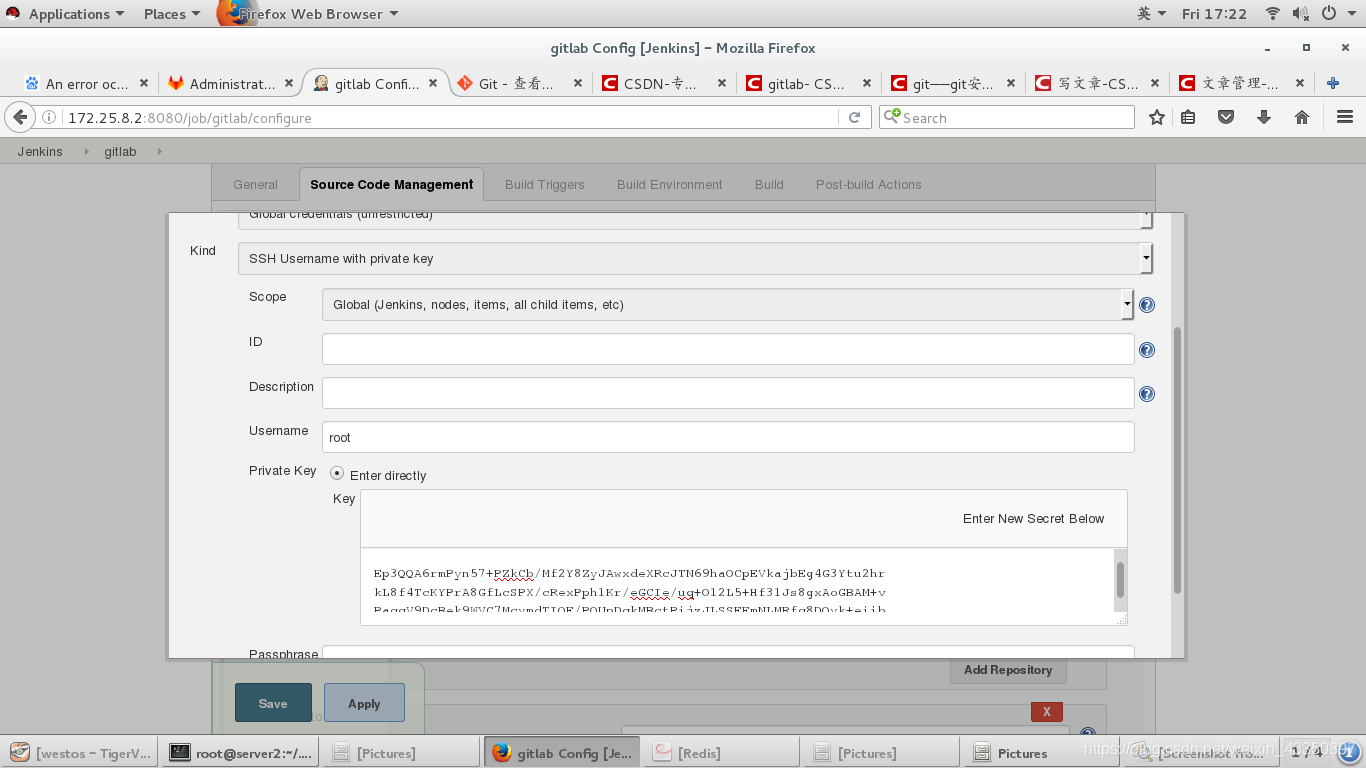Close the gitlab Config tab
The image size is (1366, 768).
(x=433, y=83)
